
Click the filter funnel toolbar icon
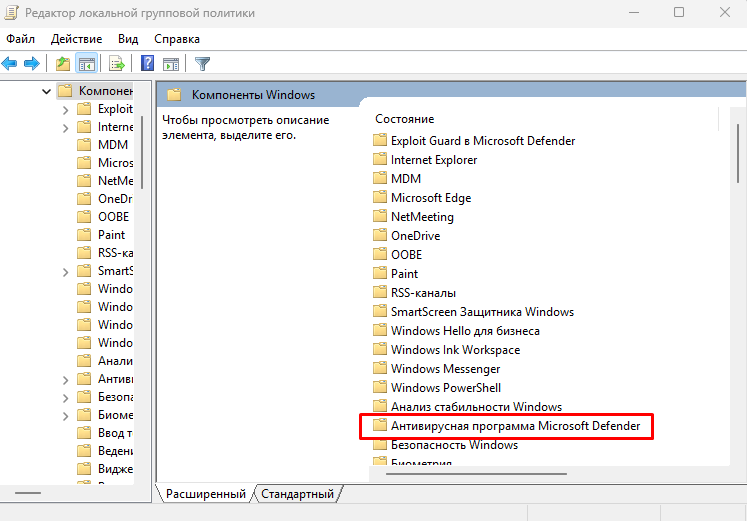[202, 63]
